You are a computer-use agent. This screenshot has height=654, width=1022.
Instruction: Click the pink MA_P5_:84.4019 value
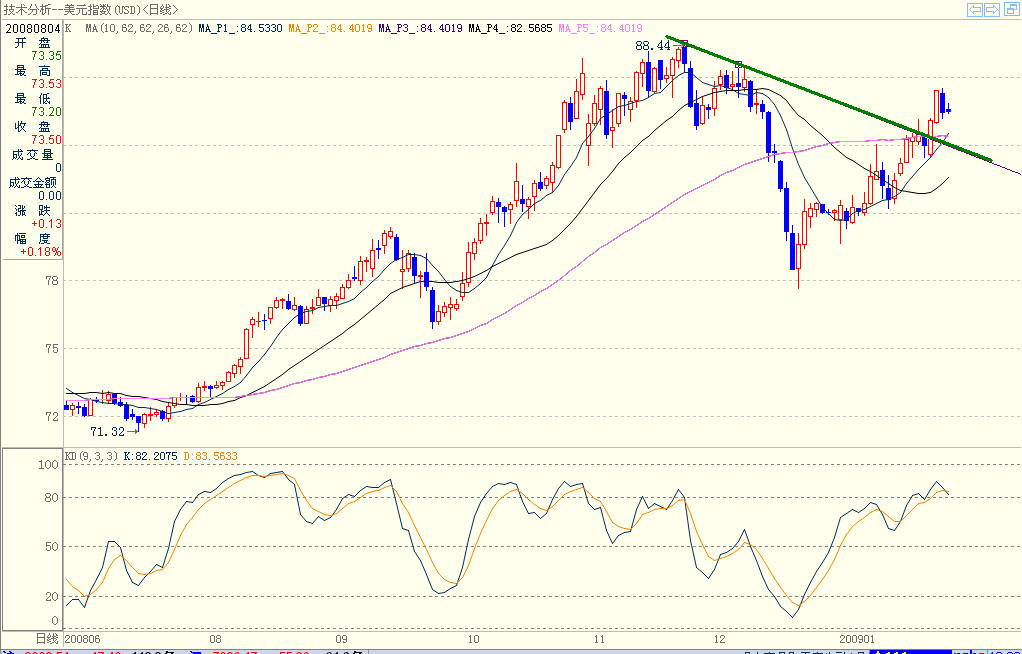[x=600, y=28]
